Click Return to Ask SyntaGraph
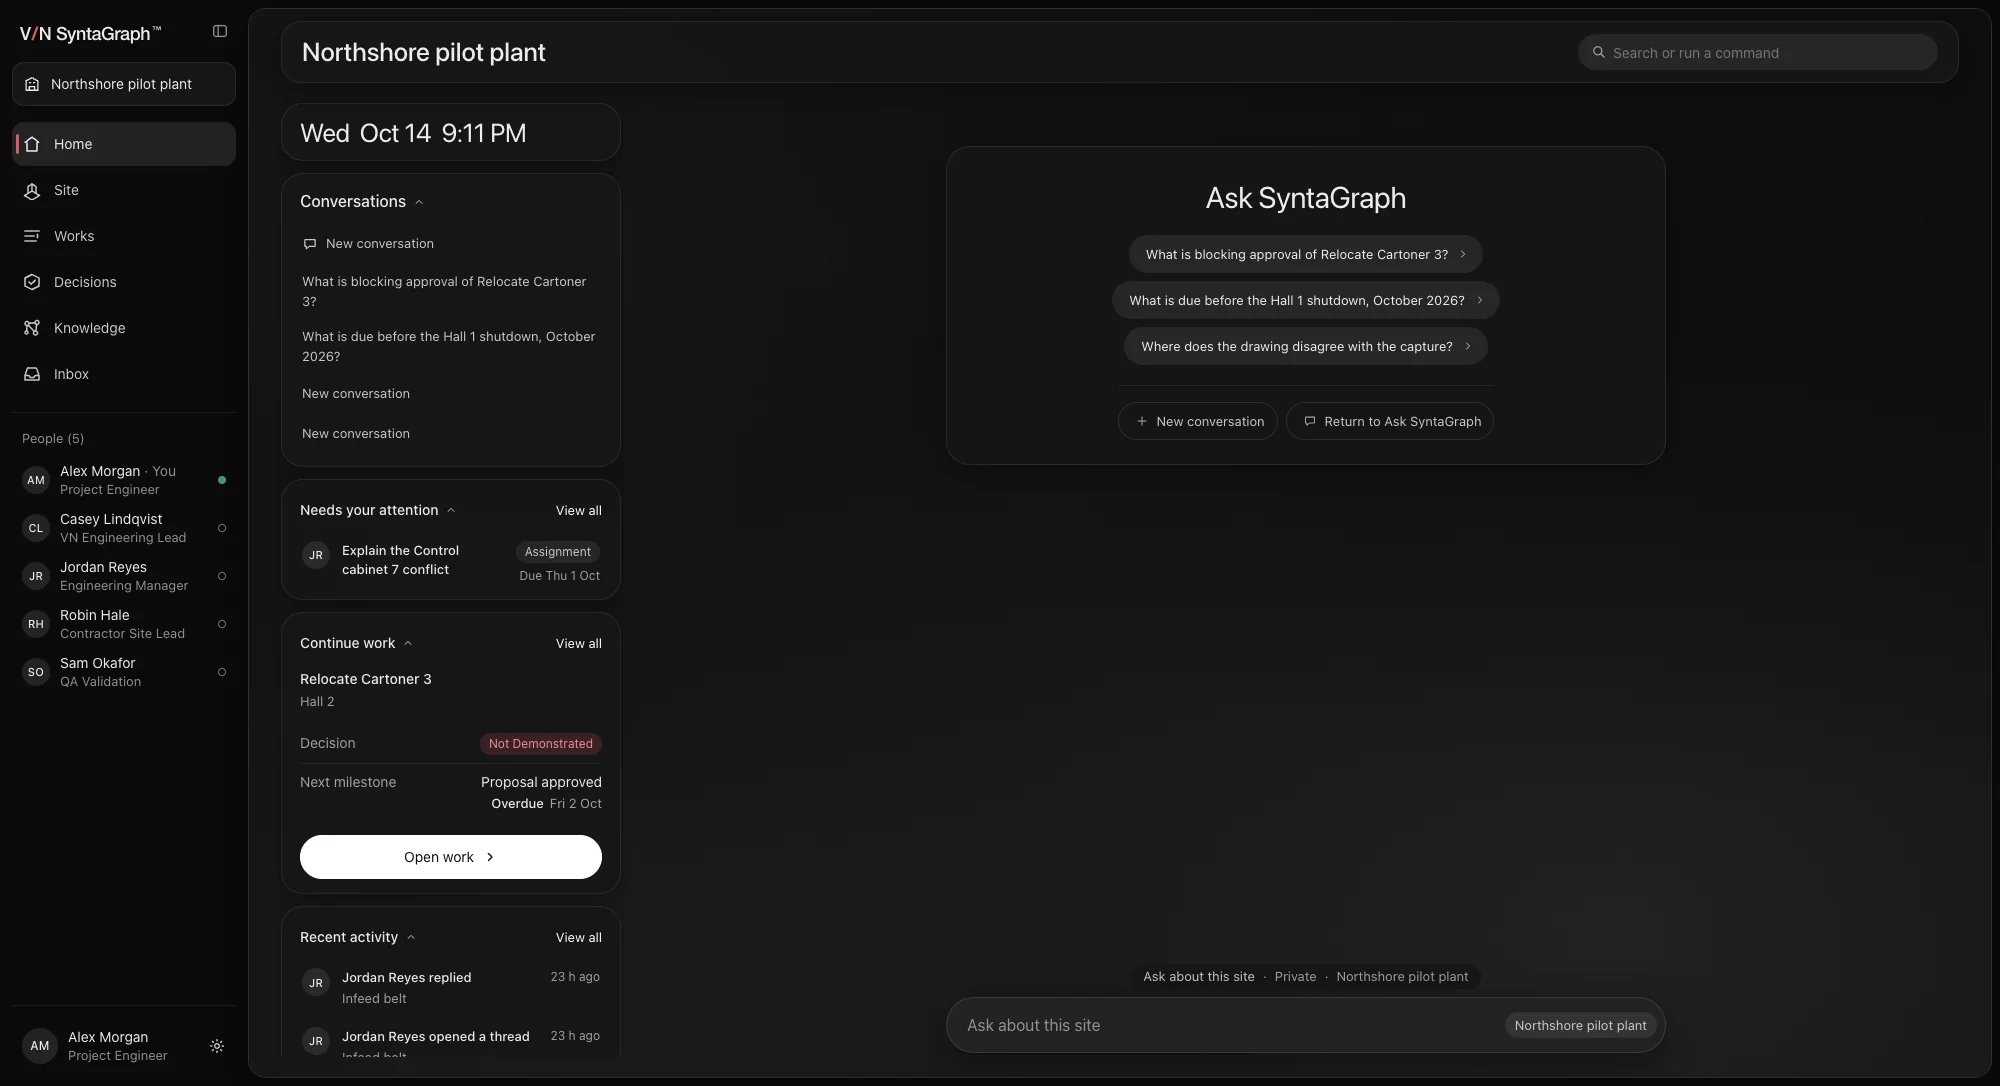The width and height of the screenshot is (2000, 1086). (1390, 421)
